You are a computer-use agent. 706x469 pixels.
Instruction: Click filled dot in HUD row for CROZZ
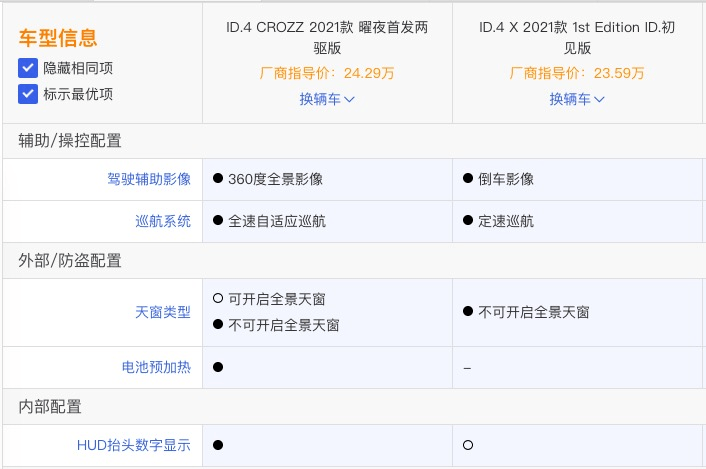tap(218, 445)
